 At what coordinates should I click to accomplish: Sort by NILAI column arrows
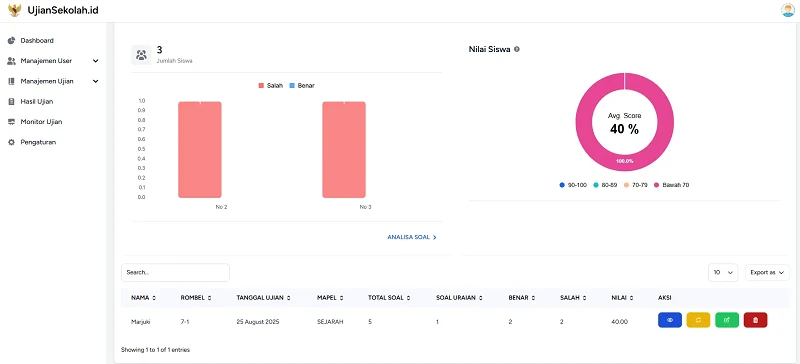(631, 298)
